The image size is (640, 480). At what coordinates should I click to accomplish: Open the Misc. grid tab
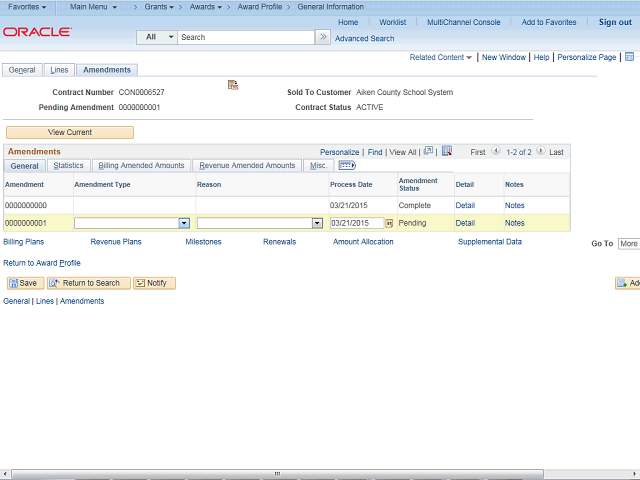[x=318, y=165]
